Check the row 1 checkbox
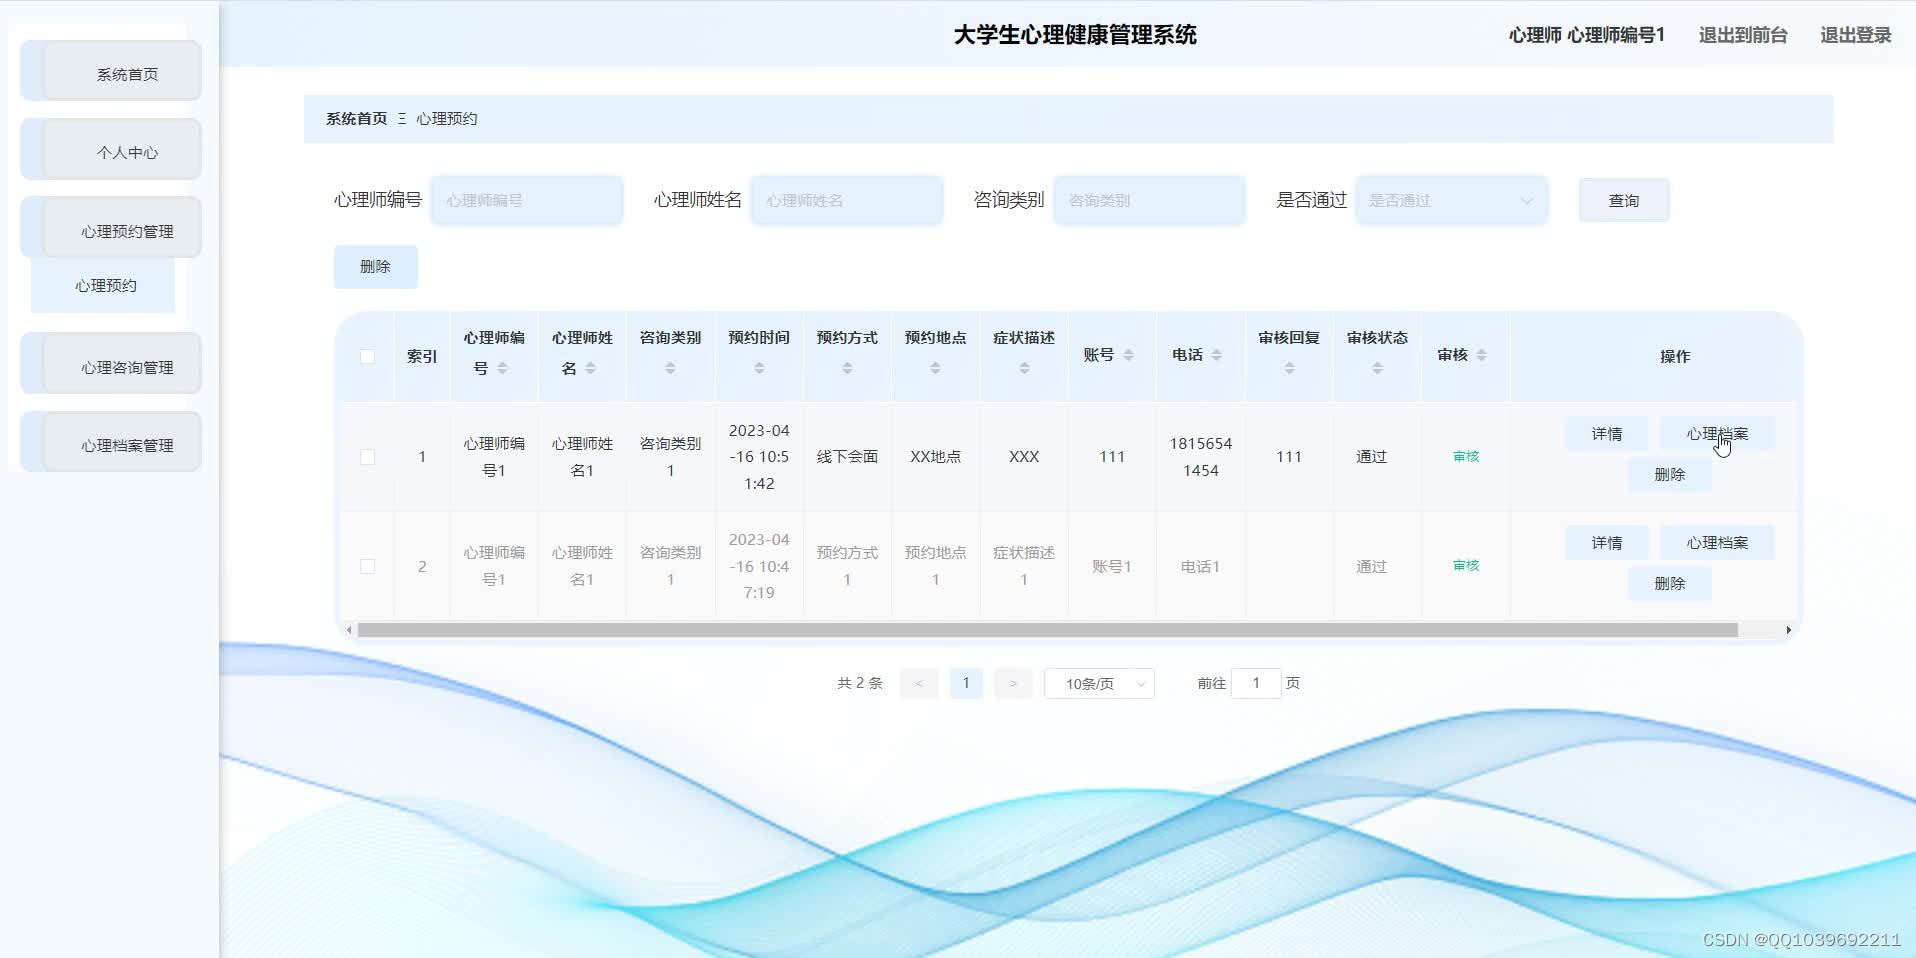This screenshot has height=958, width=1916. click(367, 457)
